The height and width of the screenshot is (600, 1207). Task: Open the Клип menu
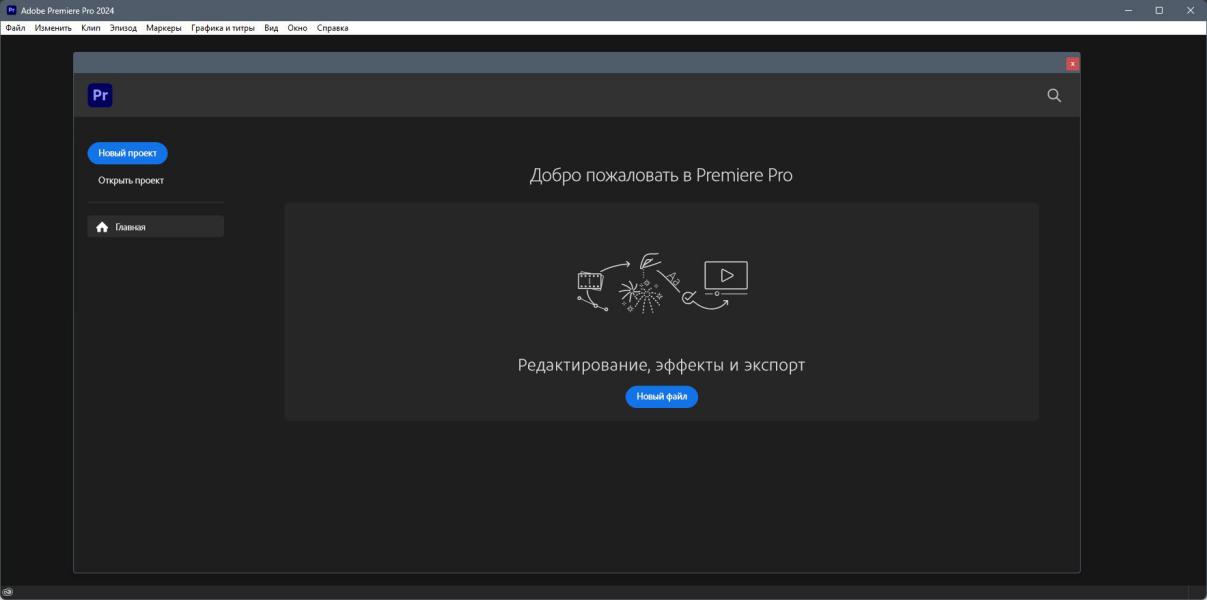pyautogui.click(x=91, y=28)
